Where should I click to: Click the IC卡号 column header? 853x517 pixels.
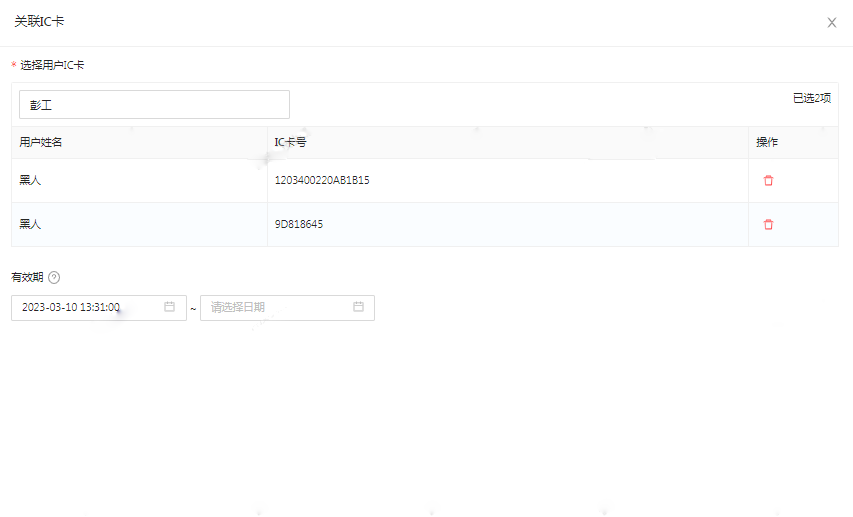click(290, 143)
